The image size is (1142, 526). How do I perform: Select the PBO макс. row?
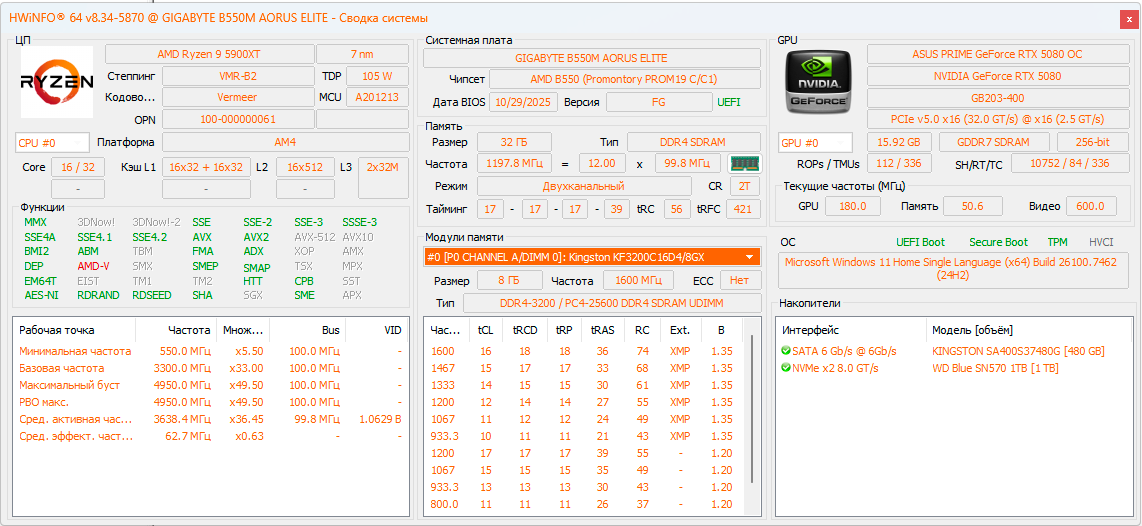click(211, 402)
